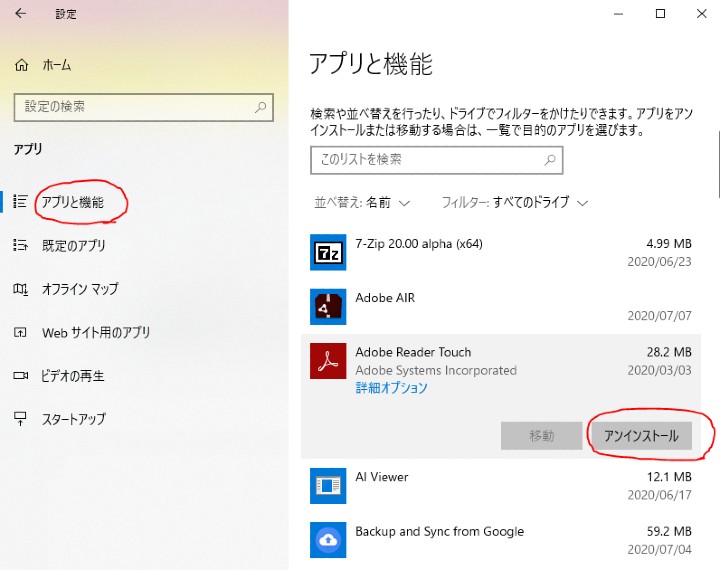Click the vertical scrollbar of app list

718,164
